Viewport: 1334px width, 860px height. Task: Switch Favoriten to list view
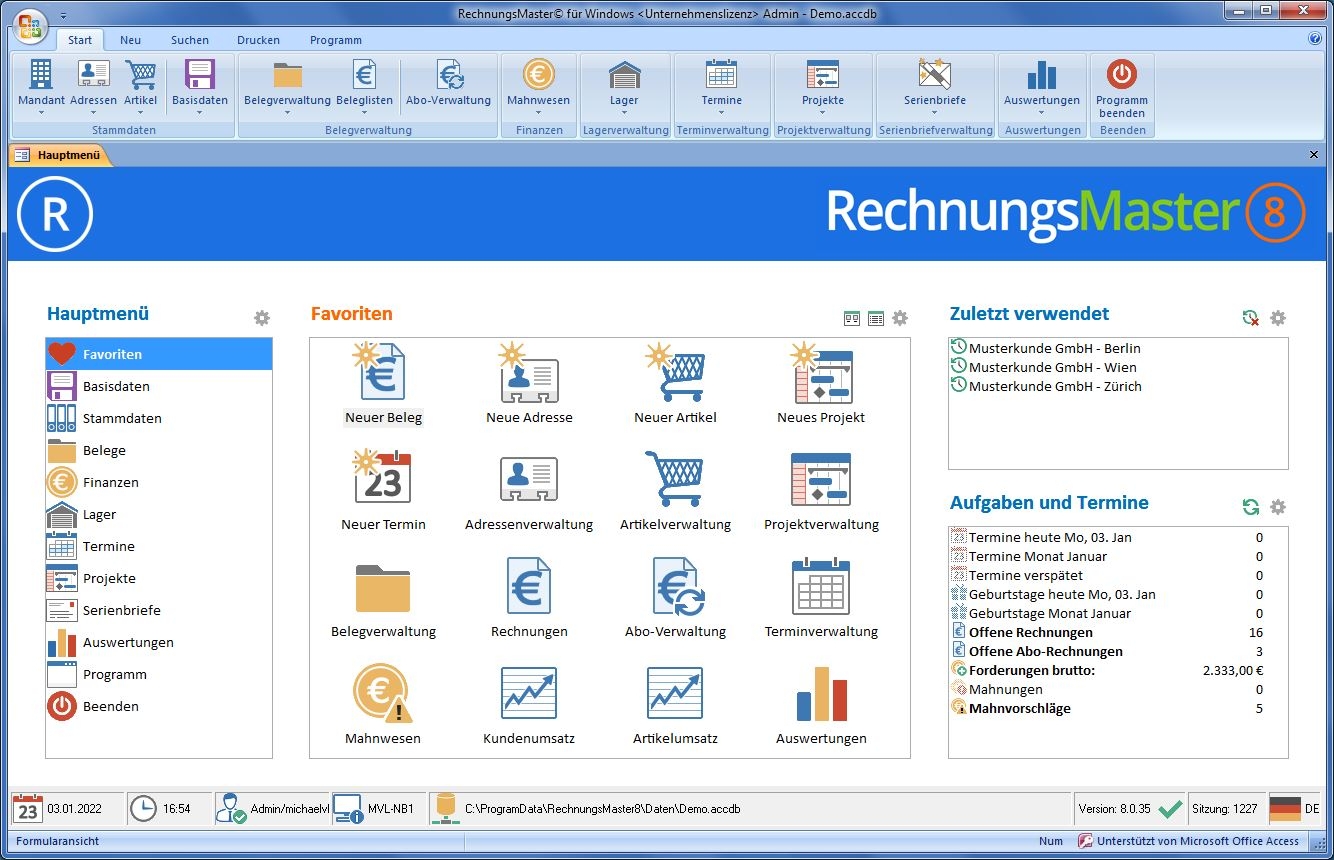coord(876,318)
